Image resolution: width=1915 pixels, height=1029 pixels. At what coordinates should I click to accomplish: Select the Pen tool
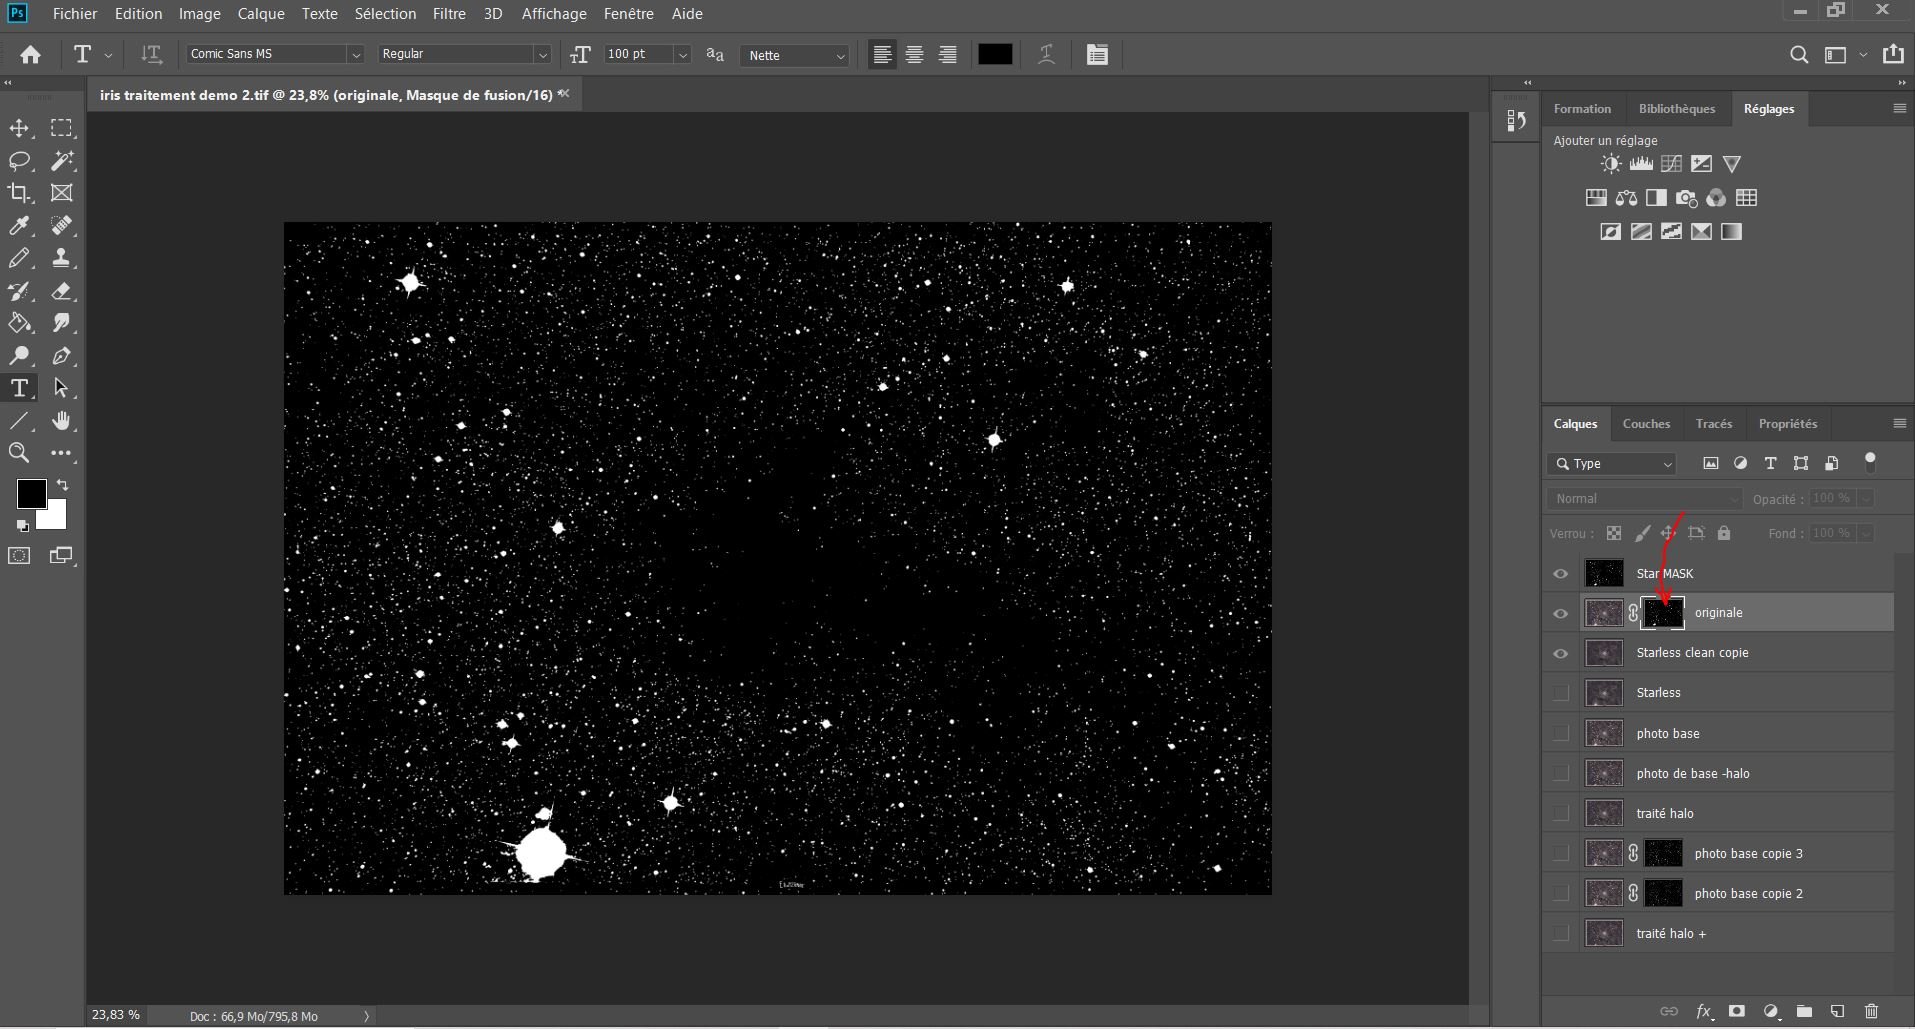click(62, 356)
